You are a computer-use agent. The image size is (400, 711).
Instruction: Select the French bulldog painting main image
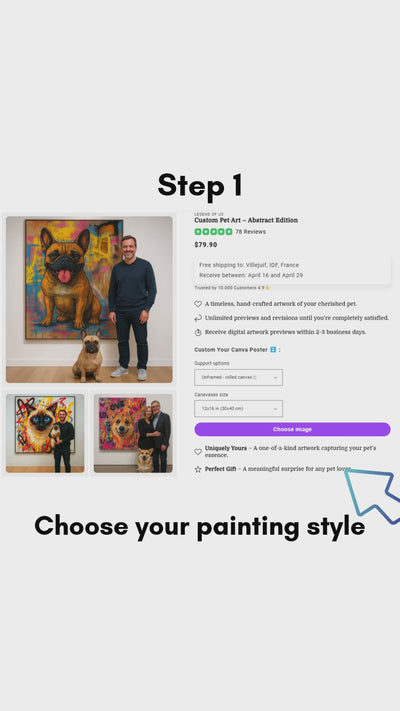(89, 300)
